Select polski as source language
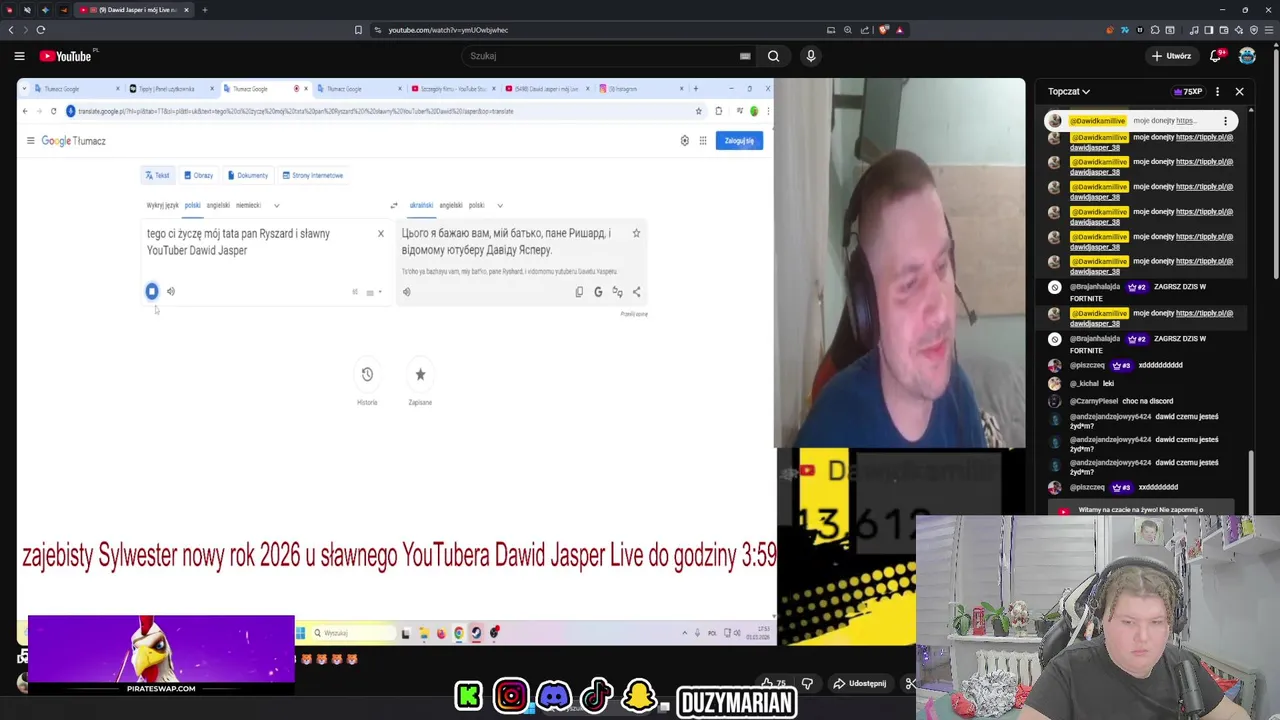1280x720 pixels. [x=192, y=205]
